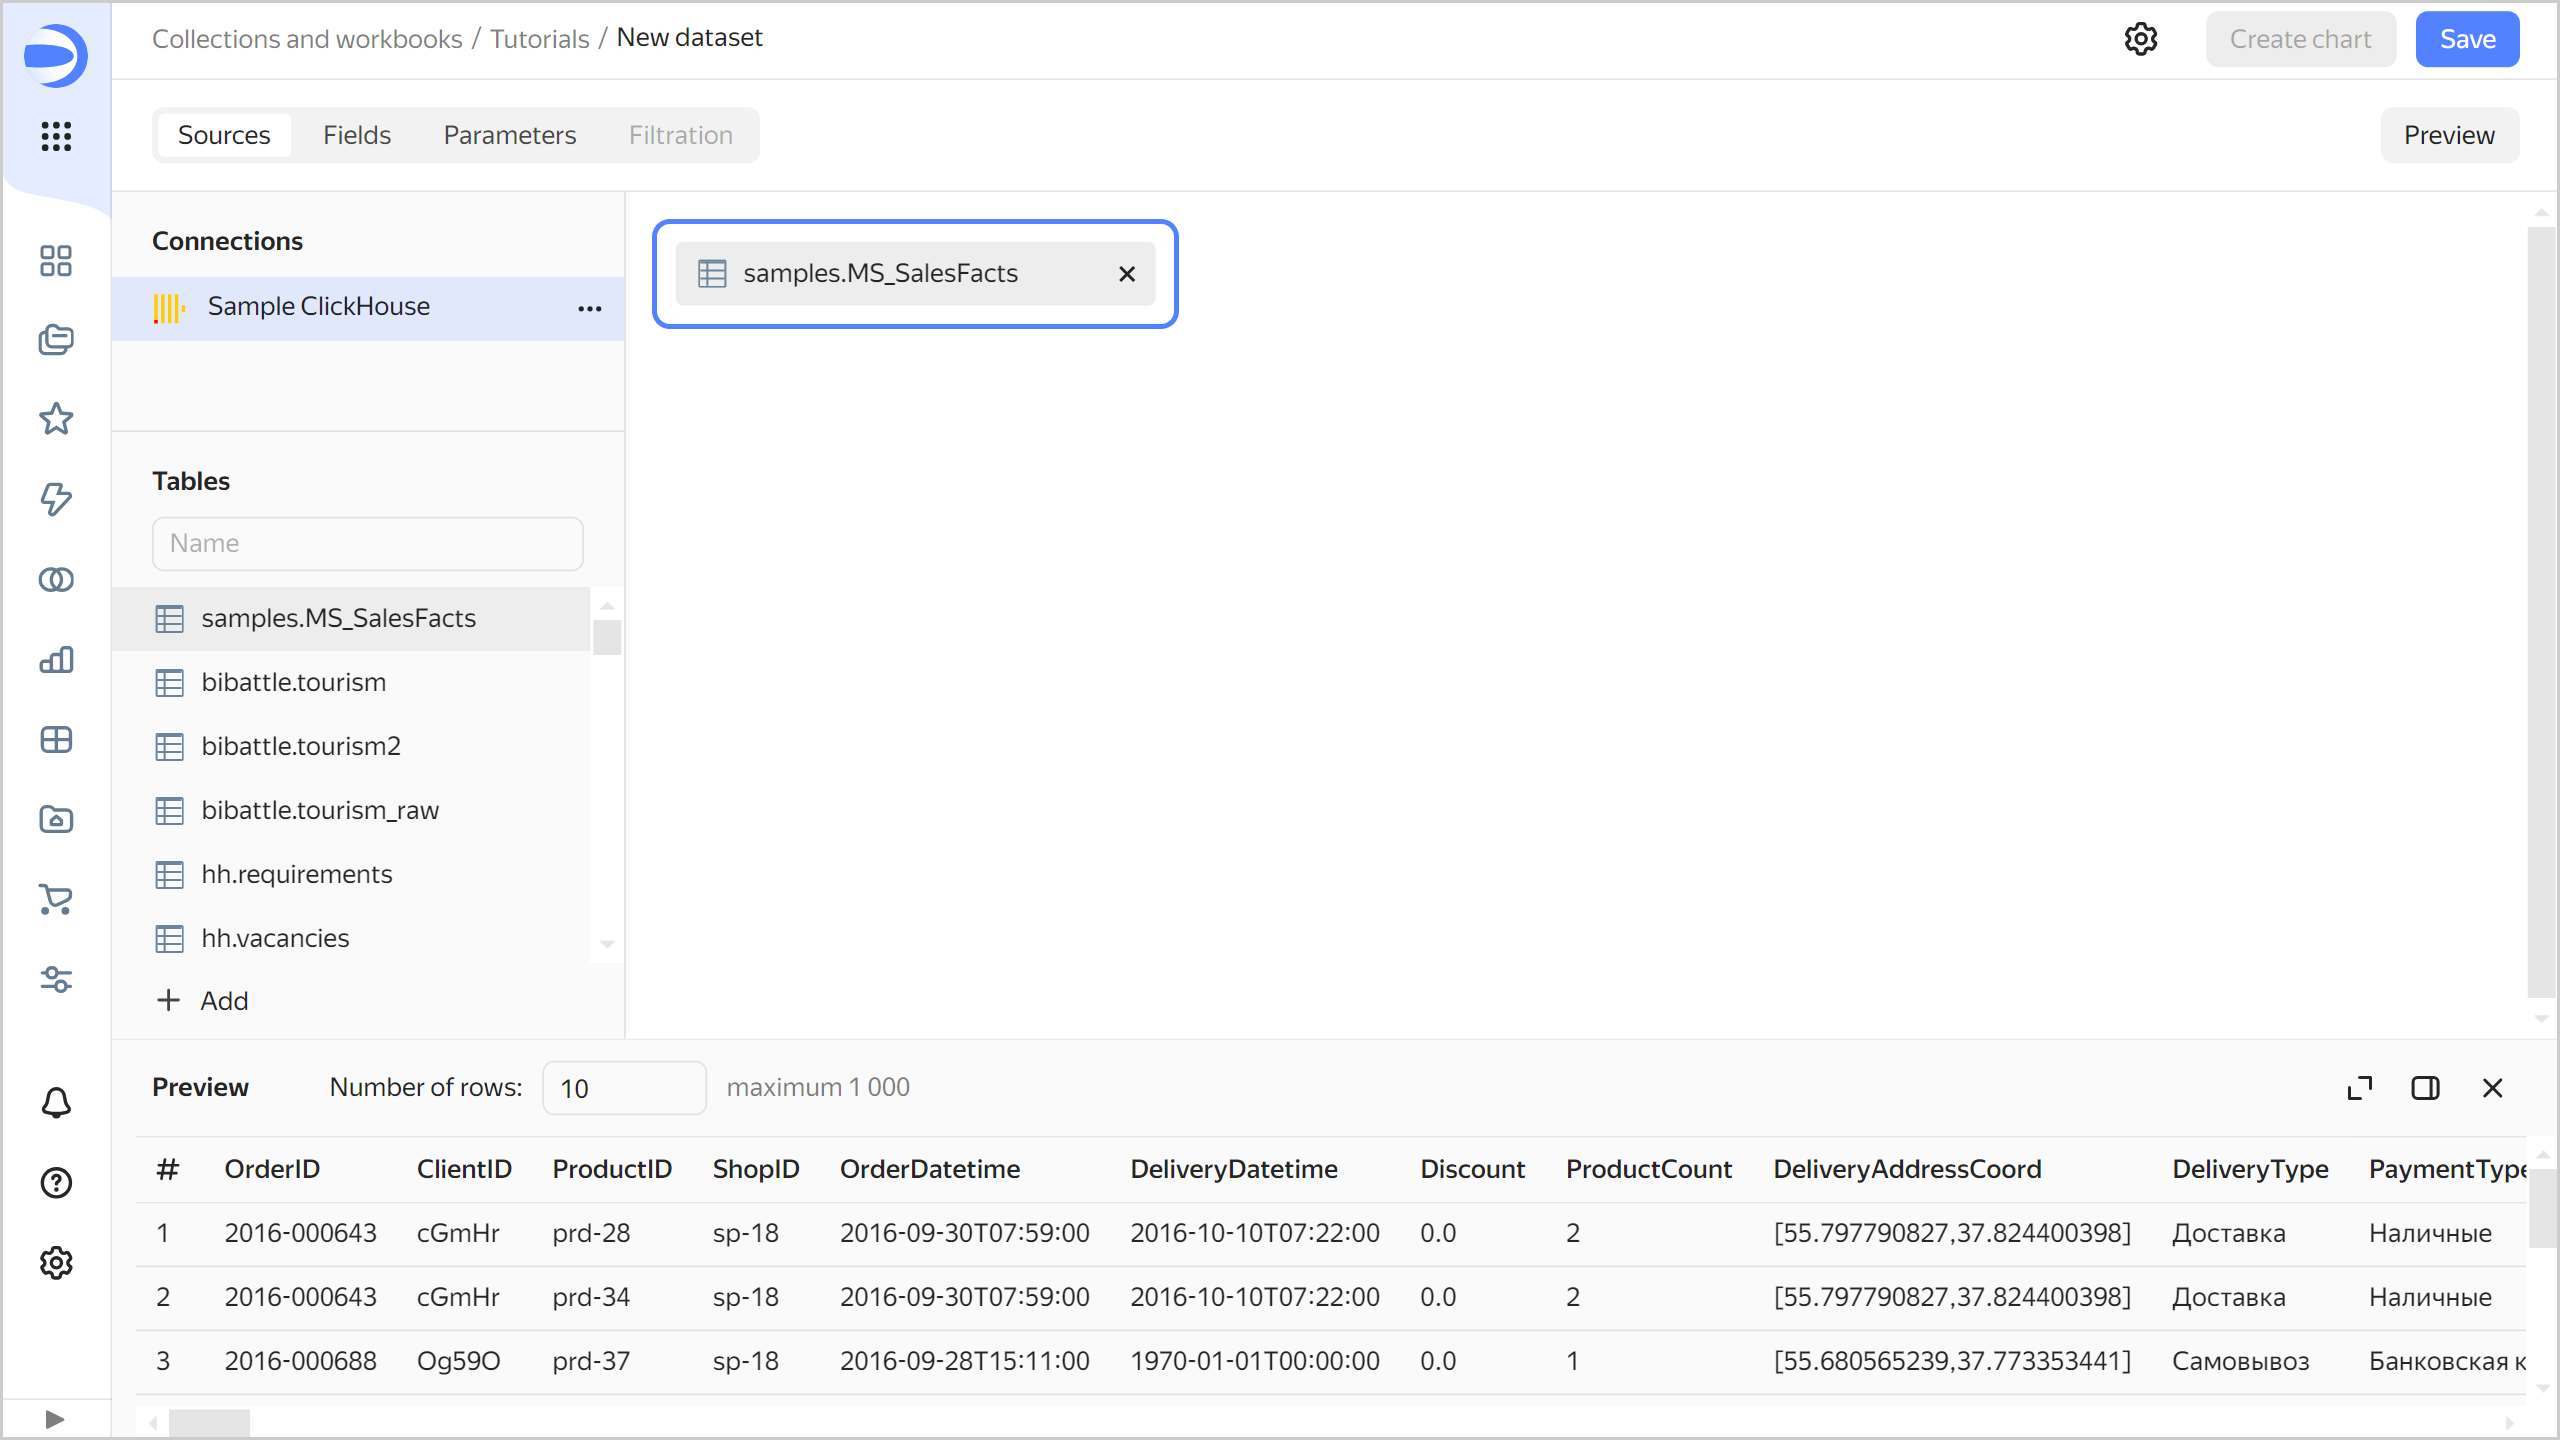Click the Number of rows input
Viewport: 2560px width, 1440px height.
tap(623, 1088)
